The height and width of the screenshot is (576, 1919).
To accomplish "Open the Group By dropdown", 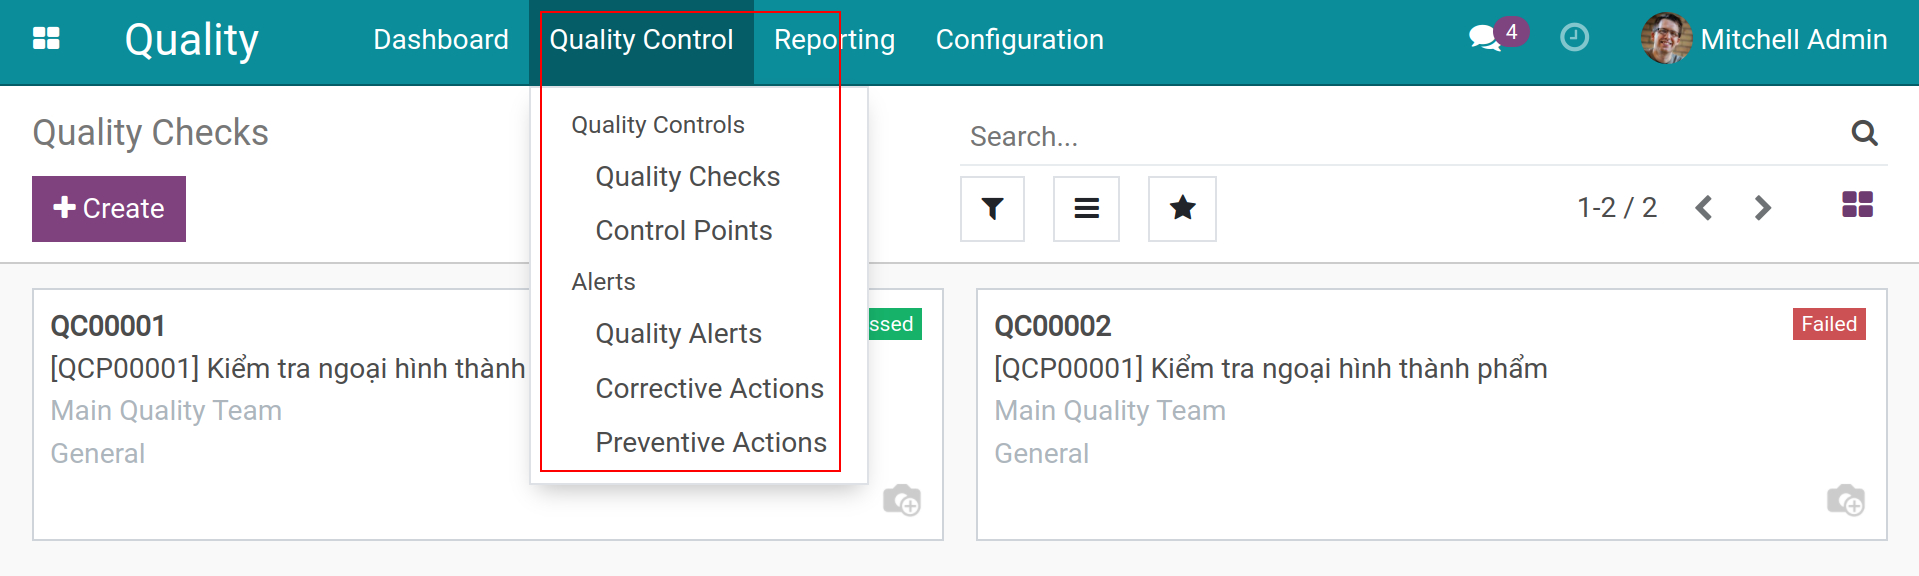I will click(1086, 209).
